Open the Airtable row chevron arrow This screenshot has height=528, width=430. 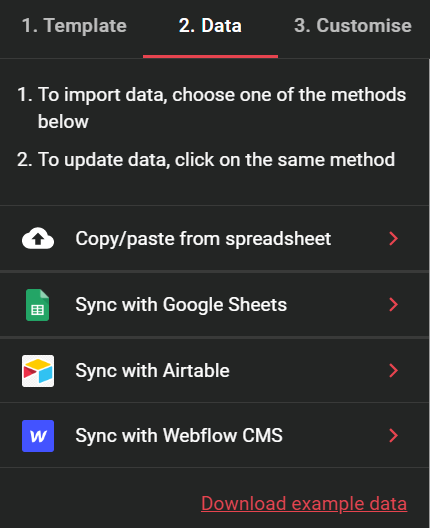point(393,370)
